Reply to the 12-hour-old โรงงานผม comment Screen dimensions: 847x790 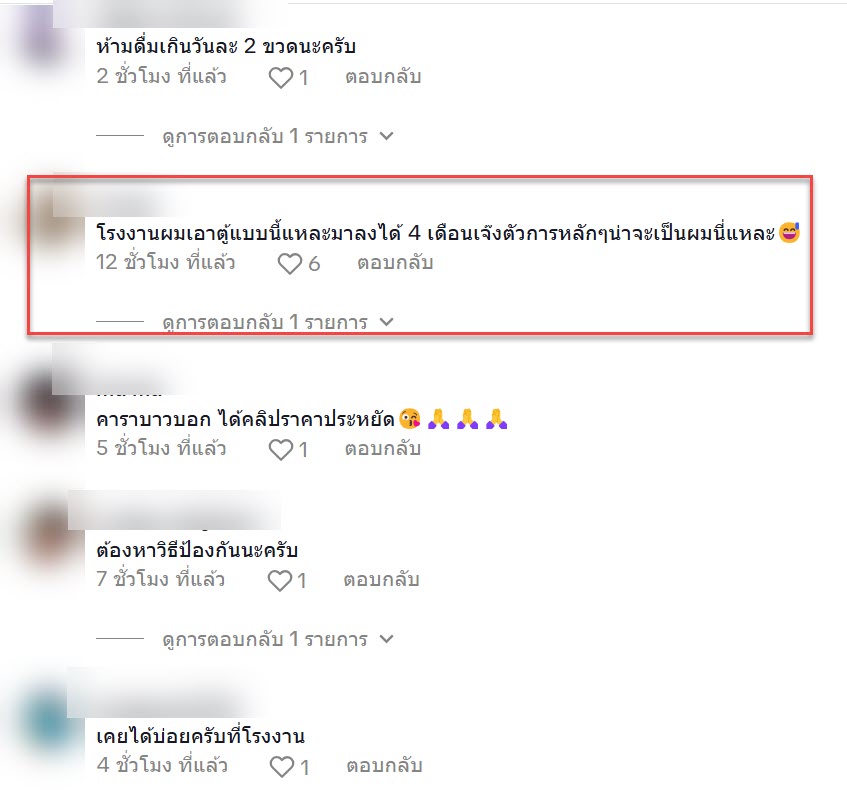395,263
